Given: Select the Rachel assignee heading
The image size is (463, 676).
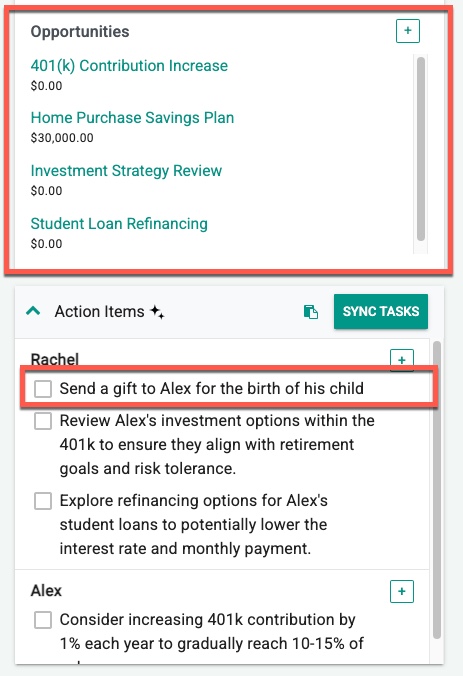Looking at the screenshot, I should point(55,359).
